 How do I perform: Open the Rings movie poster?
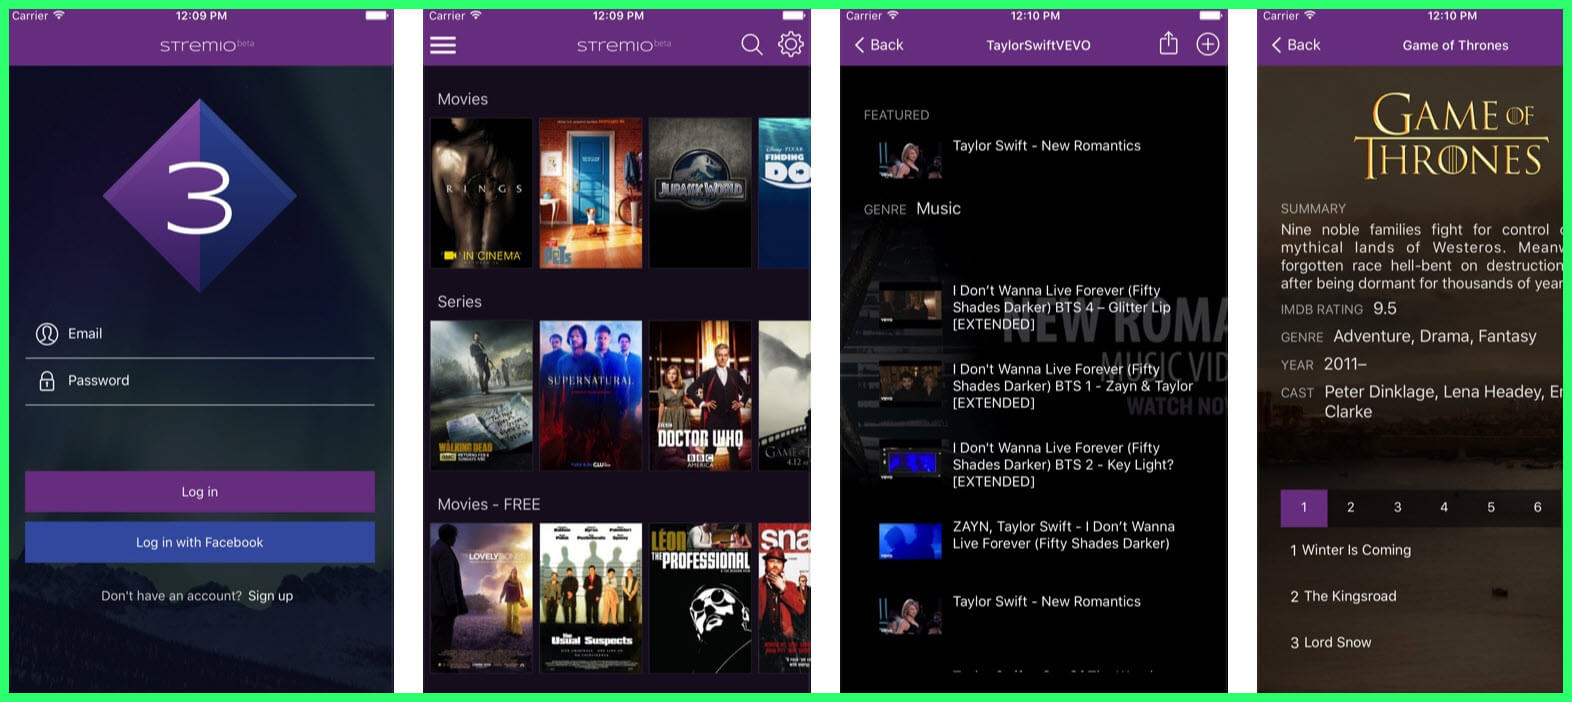coord(482,193)
